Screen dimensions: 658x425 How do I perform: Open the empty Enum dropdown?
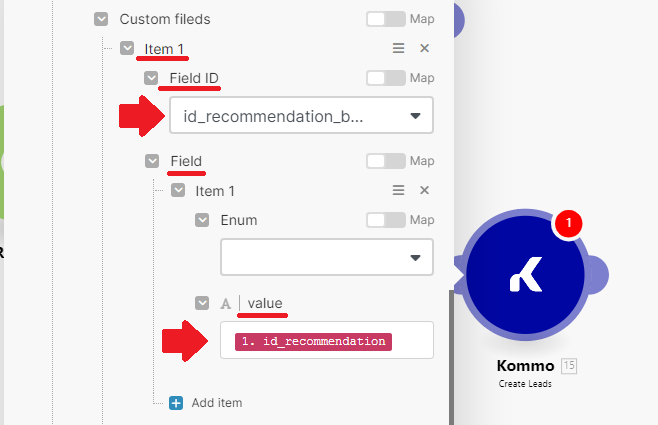(327, 257)
